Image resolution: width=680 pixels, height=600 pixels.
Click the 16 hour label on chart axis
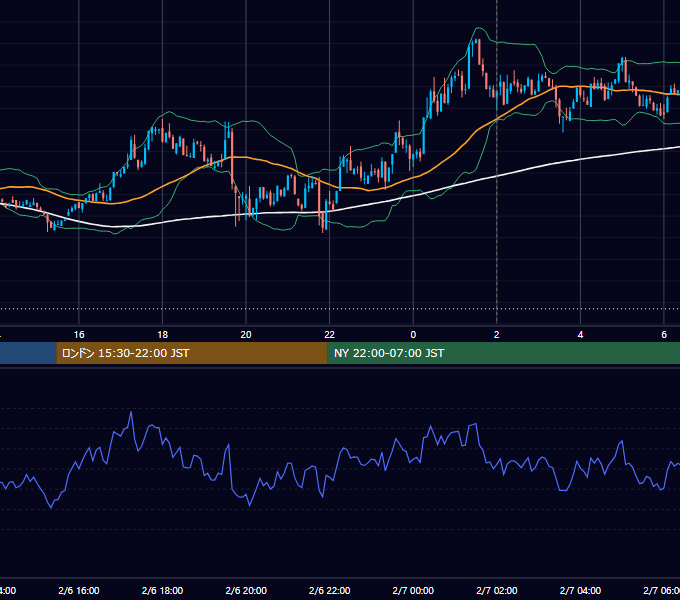tap(79, 334)
